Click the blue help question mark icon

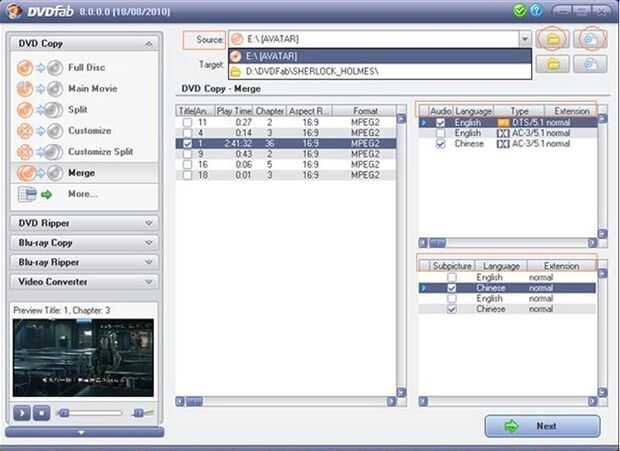pyautogui.click(x=536, y=10)
